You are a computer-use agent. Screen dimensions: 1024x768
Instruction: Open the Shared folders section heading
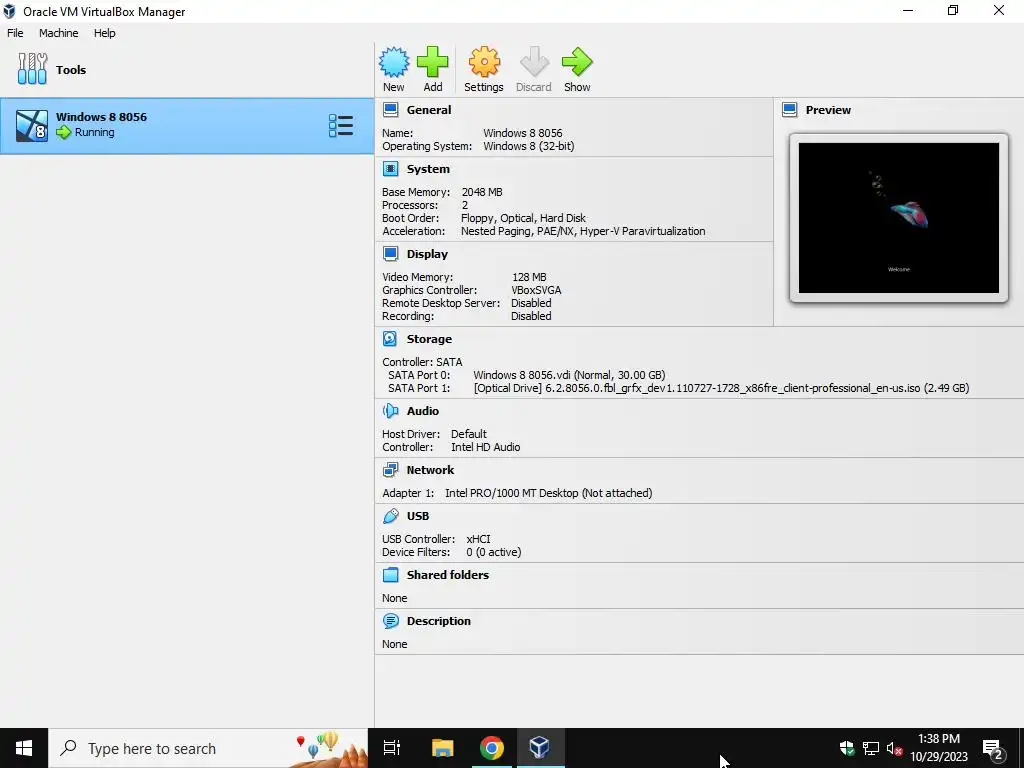[448, 575]
